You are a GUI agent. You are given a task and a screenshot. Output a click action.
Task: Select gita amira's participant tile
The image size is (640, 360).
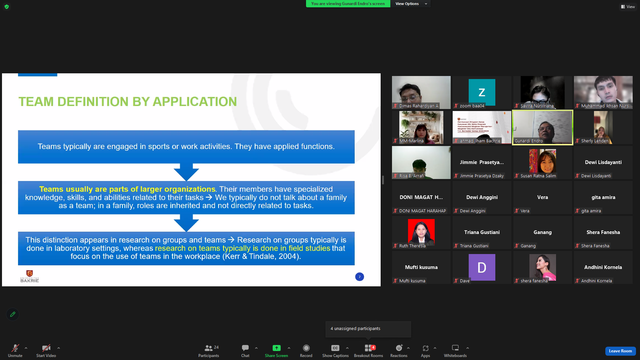coord(603,197)
